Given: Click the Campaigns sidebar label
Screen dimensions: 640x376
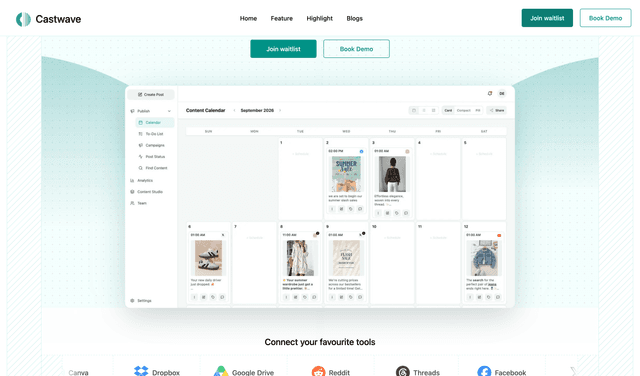Looking at the screenshot, I should tap(155, 145).
